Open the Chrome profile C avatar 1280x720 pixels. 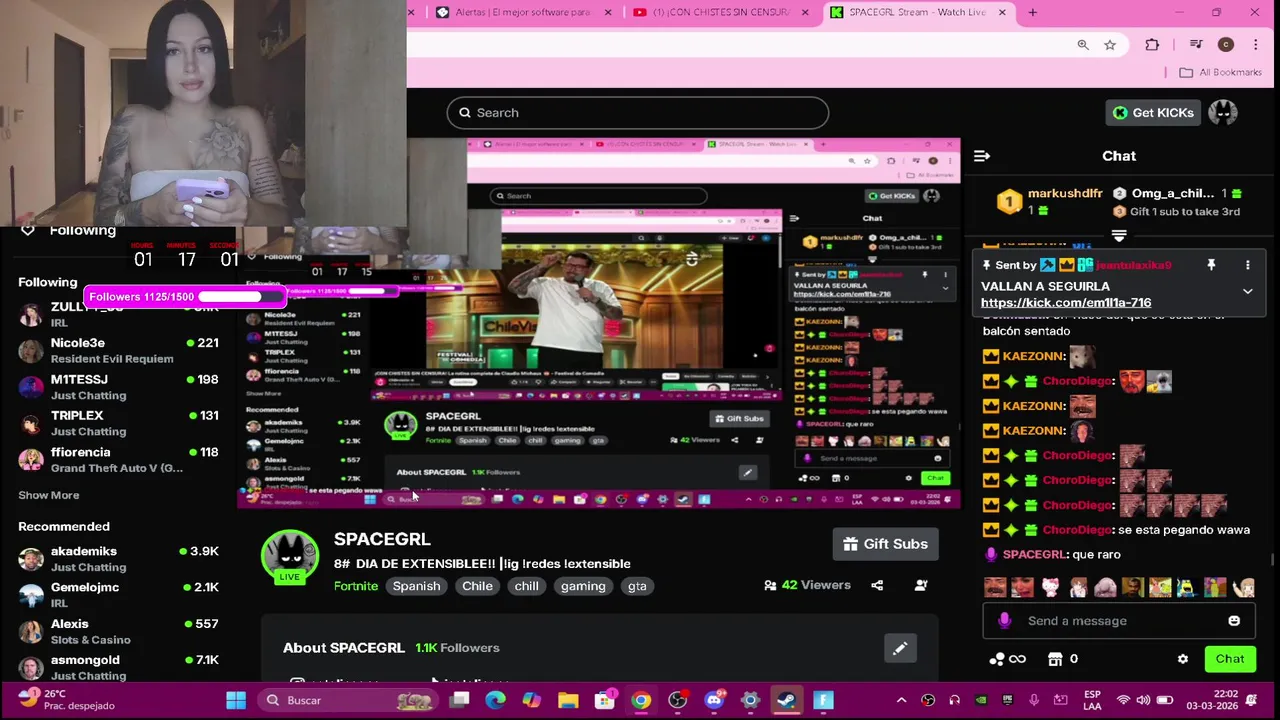[x=1226, y=44]
